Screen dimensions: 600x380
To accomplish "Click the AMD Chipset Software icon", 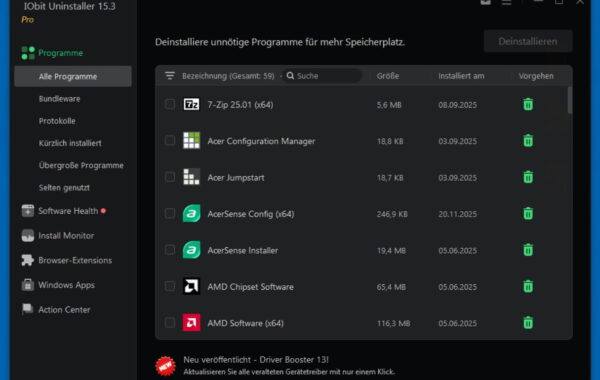I will pyautogui.click(x=191, y=286).
